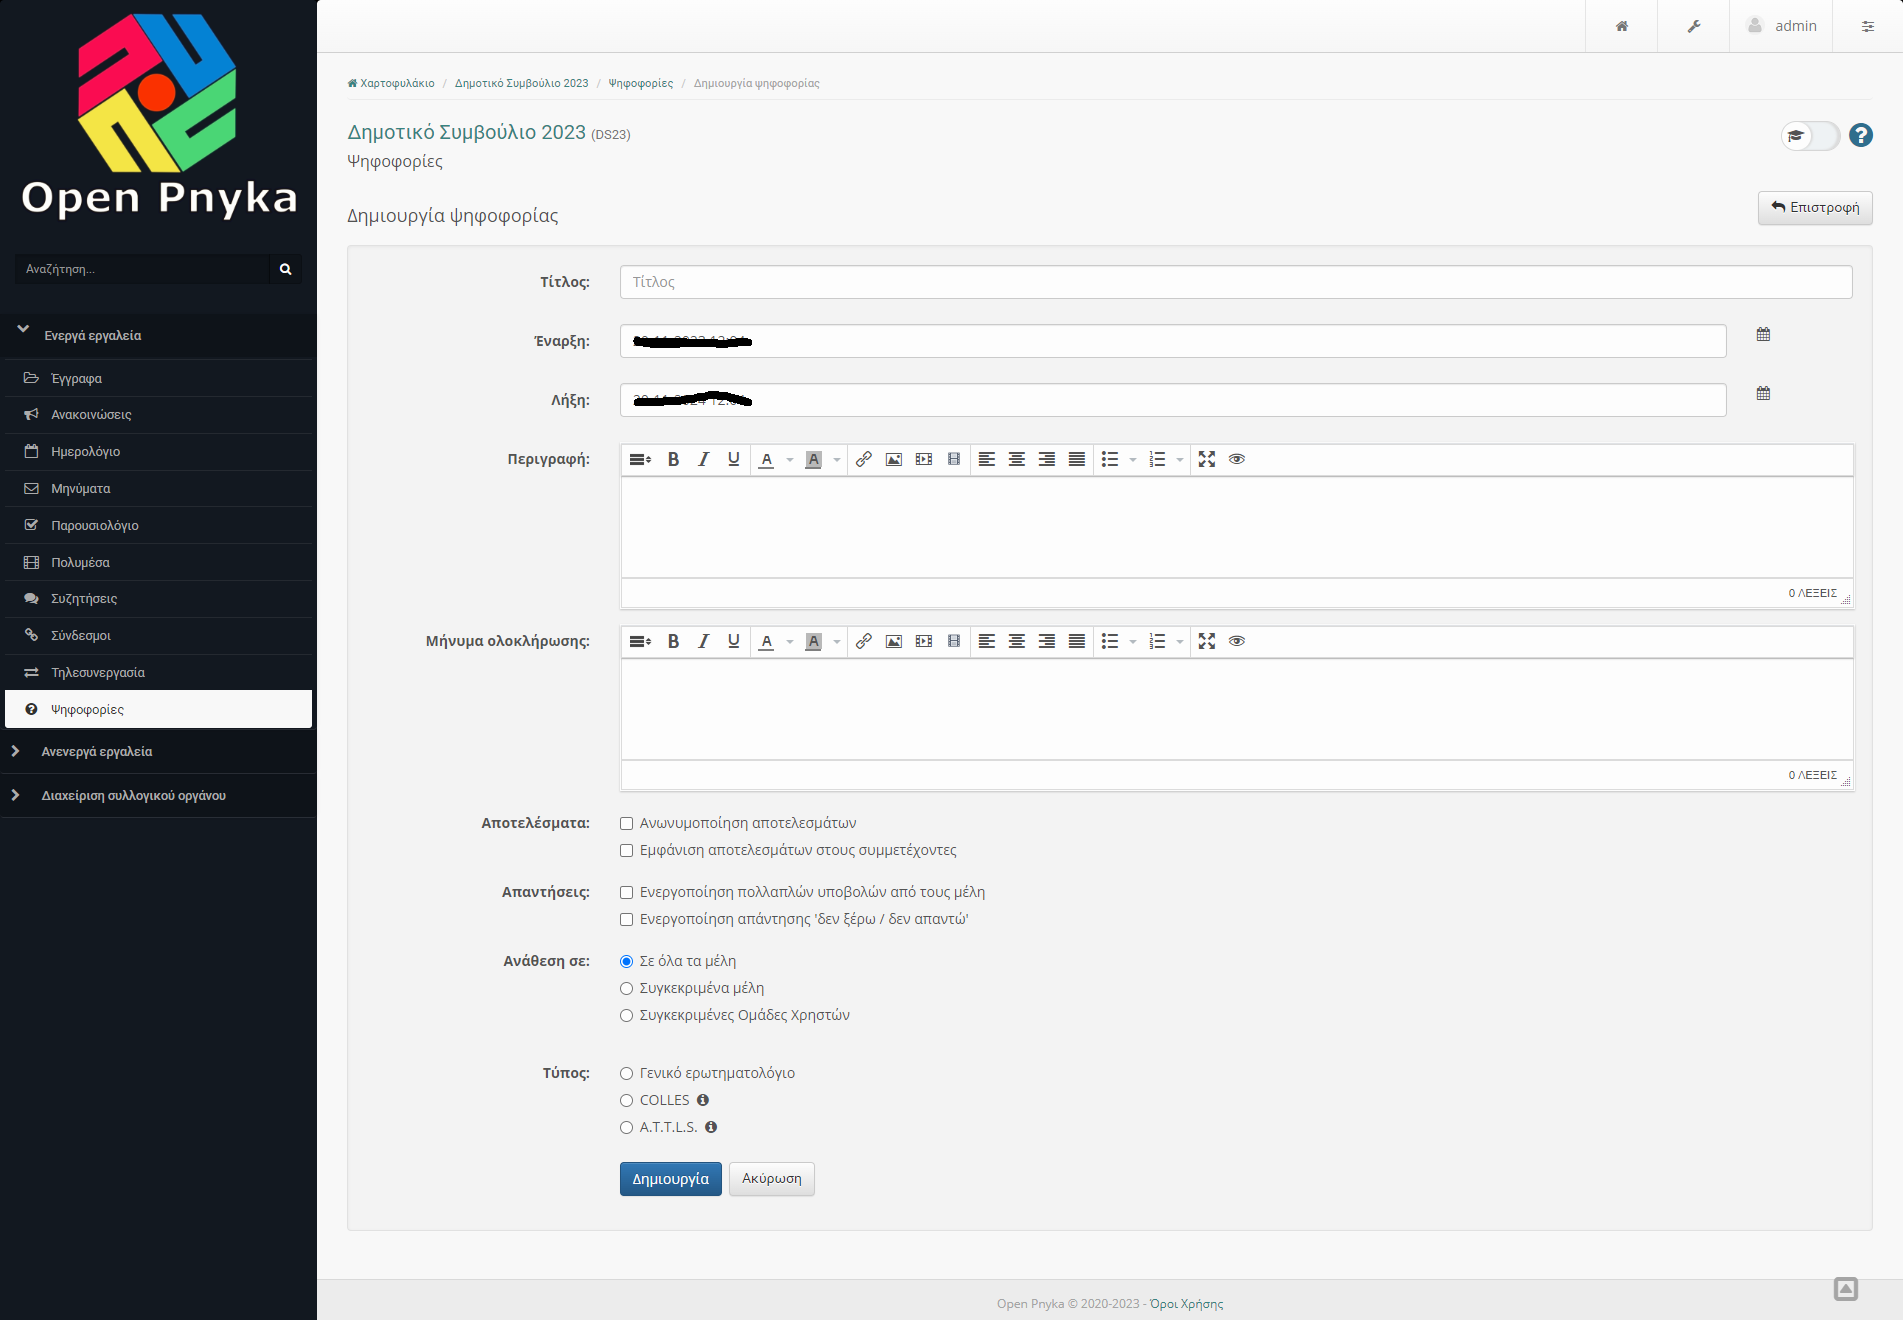
Task: Click A.T.T.L.S. info icon
Action: point(711,1127)
